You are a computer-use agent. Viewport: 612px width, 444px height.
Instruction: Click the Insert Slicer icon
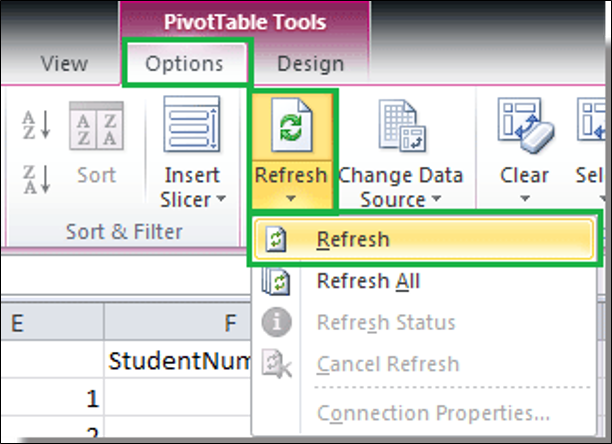pyautogui.click(x=192, y=124)
